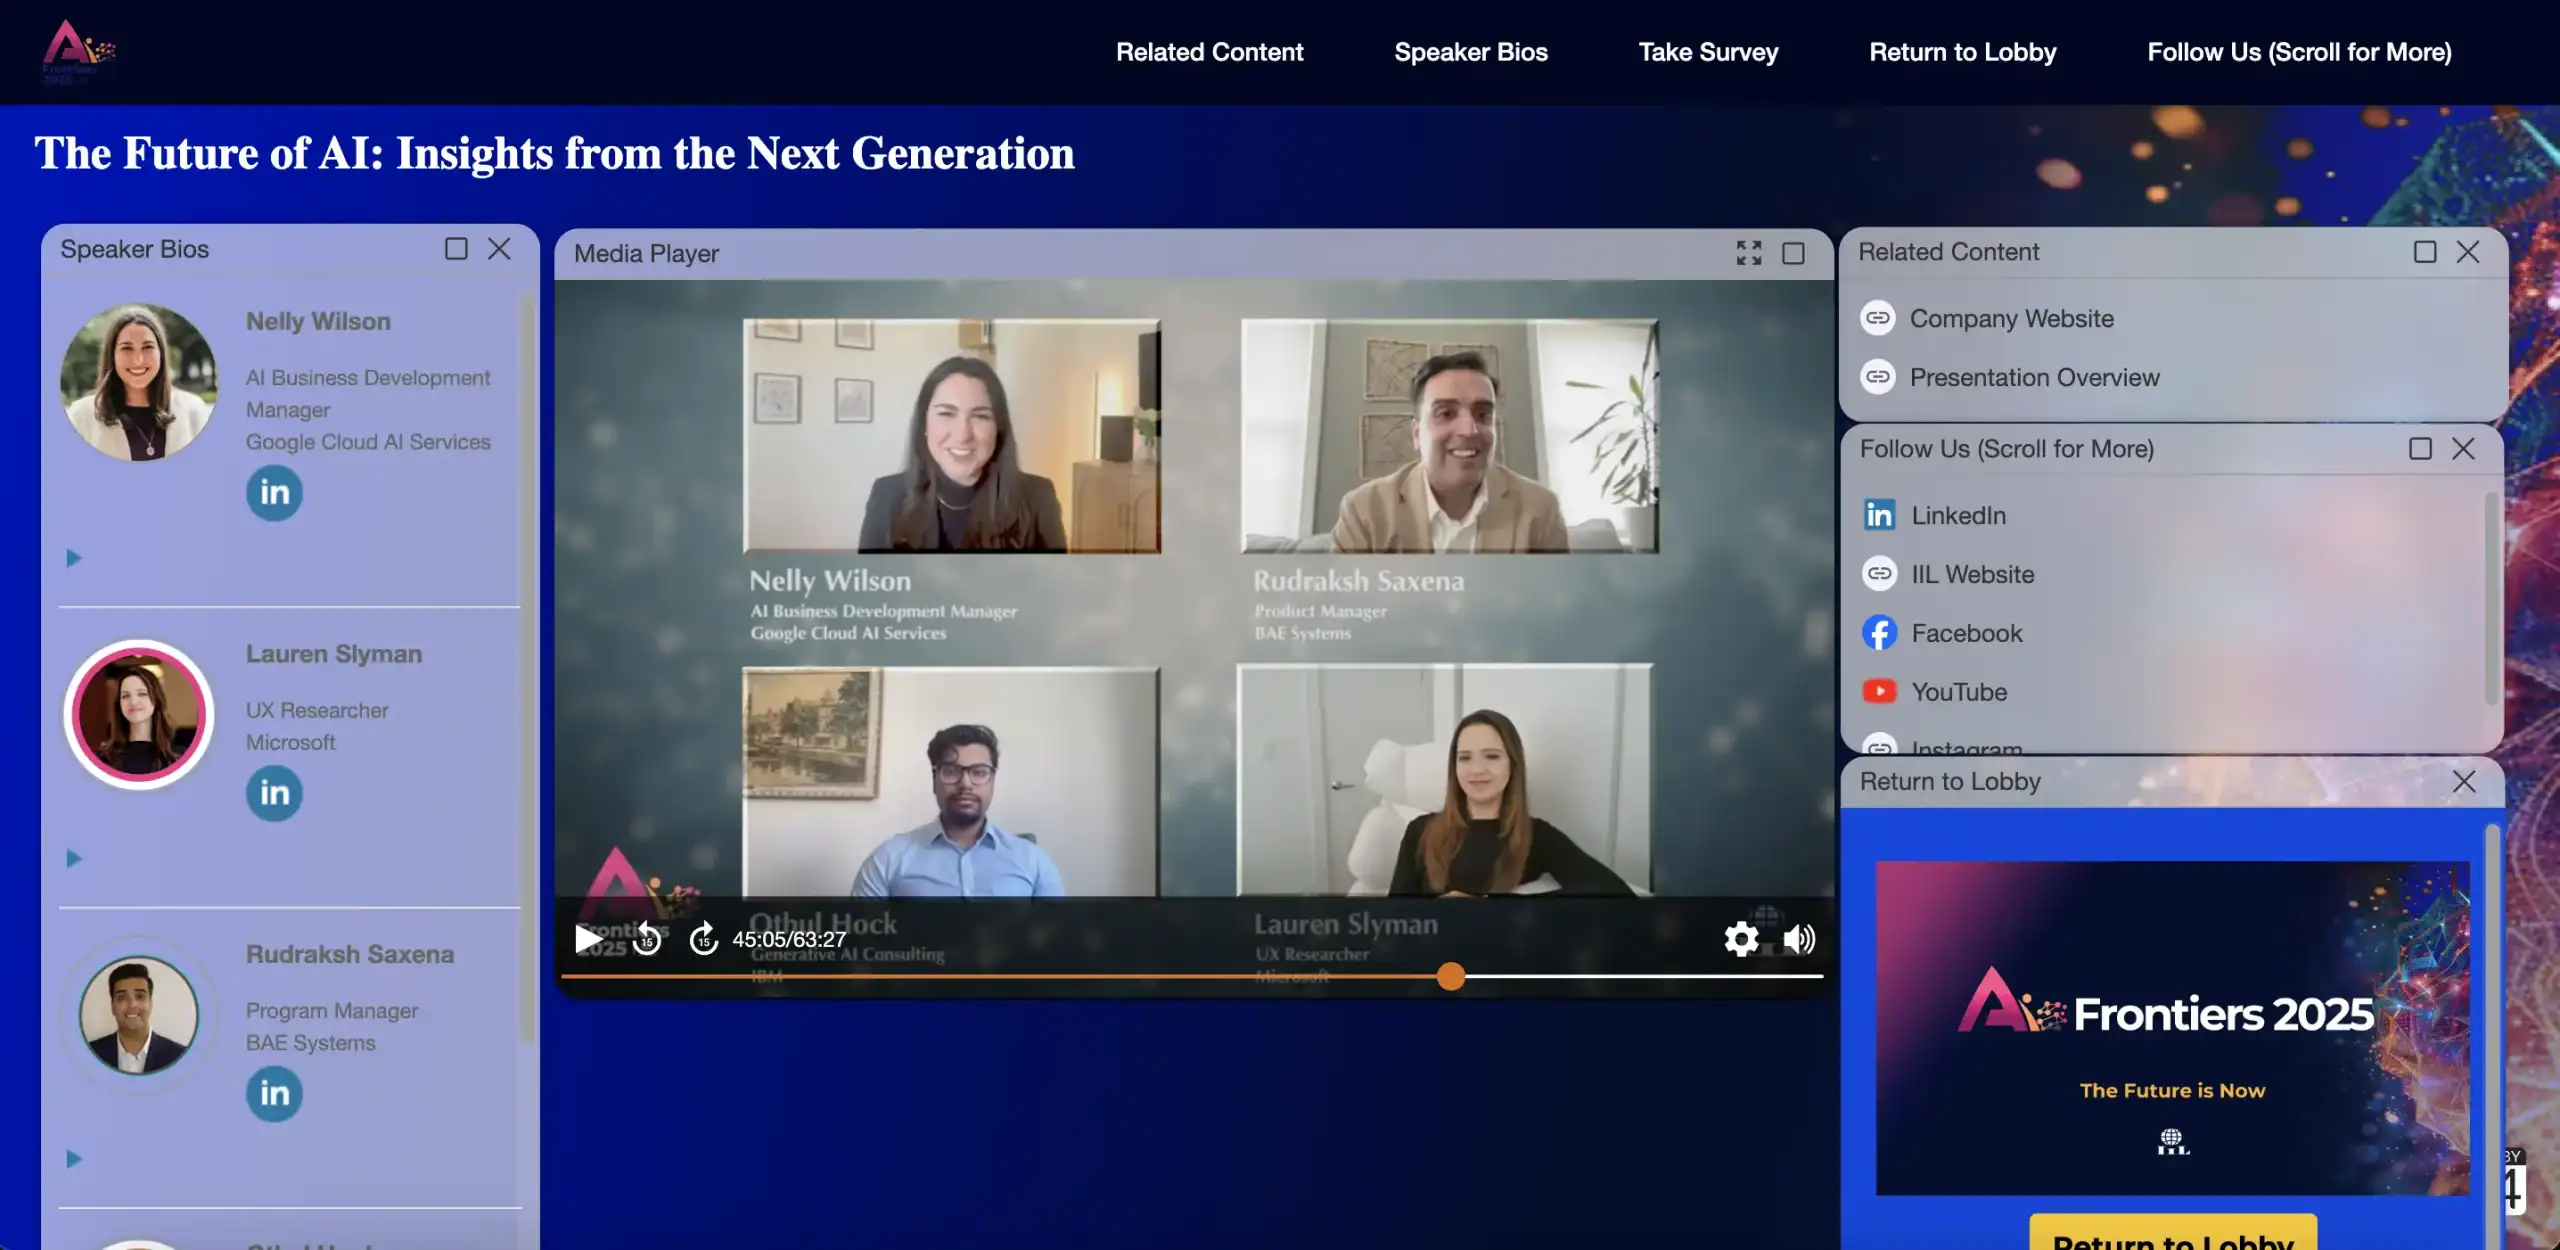Click the IIL Website link icon
2560x1250 pixels.
pos(1879,574)
